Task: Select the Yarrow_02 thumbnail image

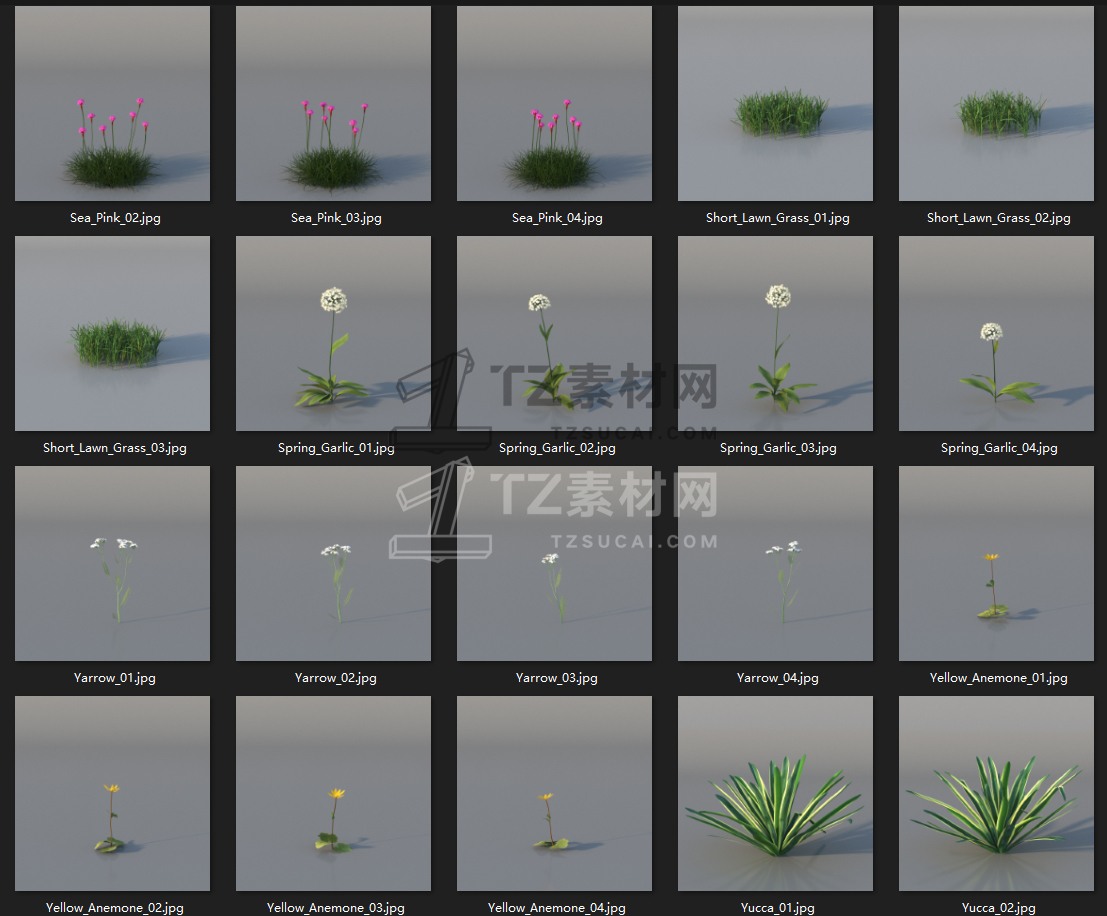Action: click(x=333, y=564)
